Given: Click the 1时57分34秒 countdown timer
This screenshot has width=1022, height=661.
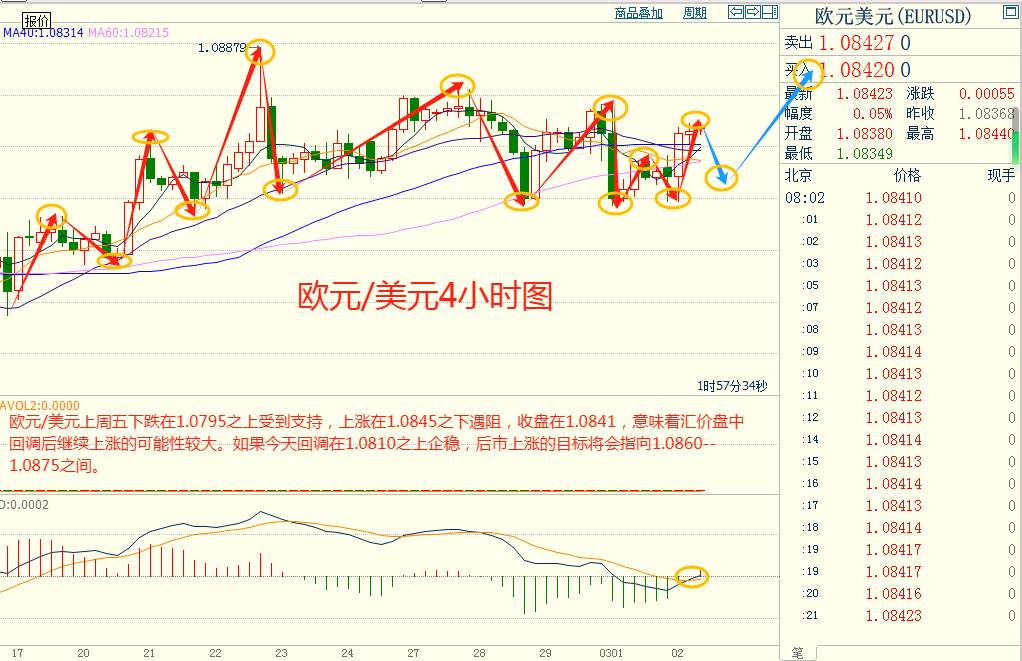Looking at the screenshot, I should point(732,386).
